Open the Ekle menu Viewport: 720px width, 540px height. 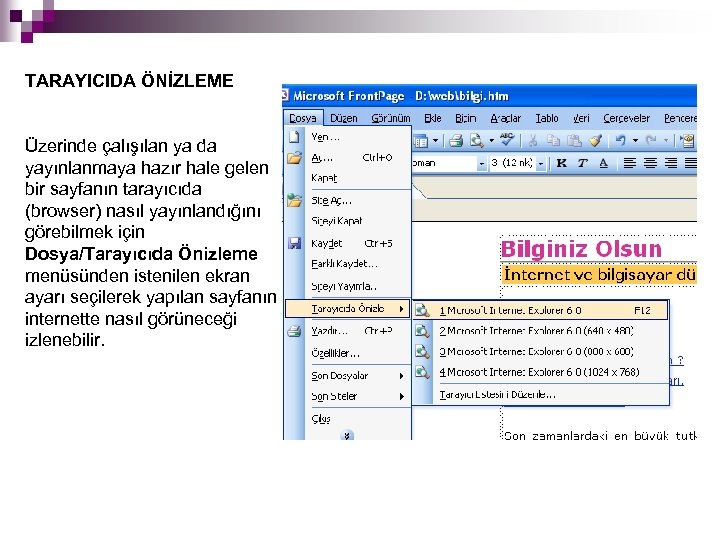[x=433, y=118]
